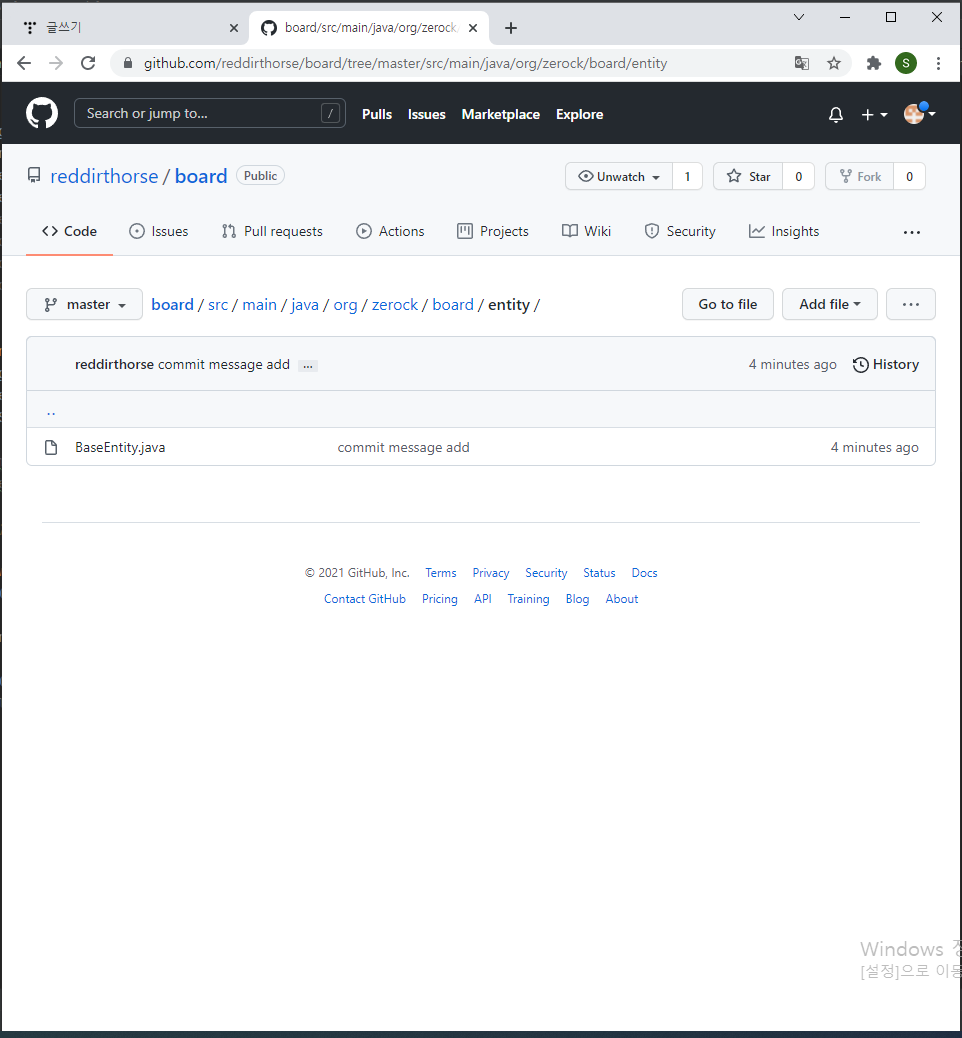Open the Privacy footer link
Viewport: 962px width, 1038px height.
(x=491, y=573)
